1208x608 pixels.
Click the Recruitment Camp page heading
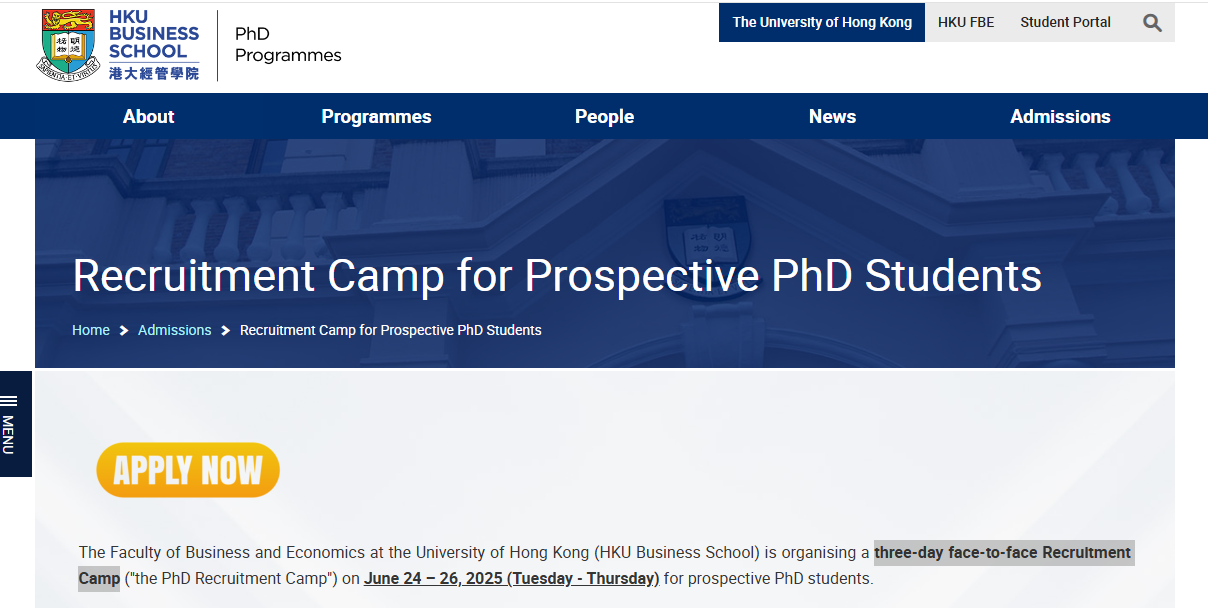coord(557,276)
